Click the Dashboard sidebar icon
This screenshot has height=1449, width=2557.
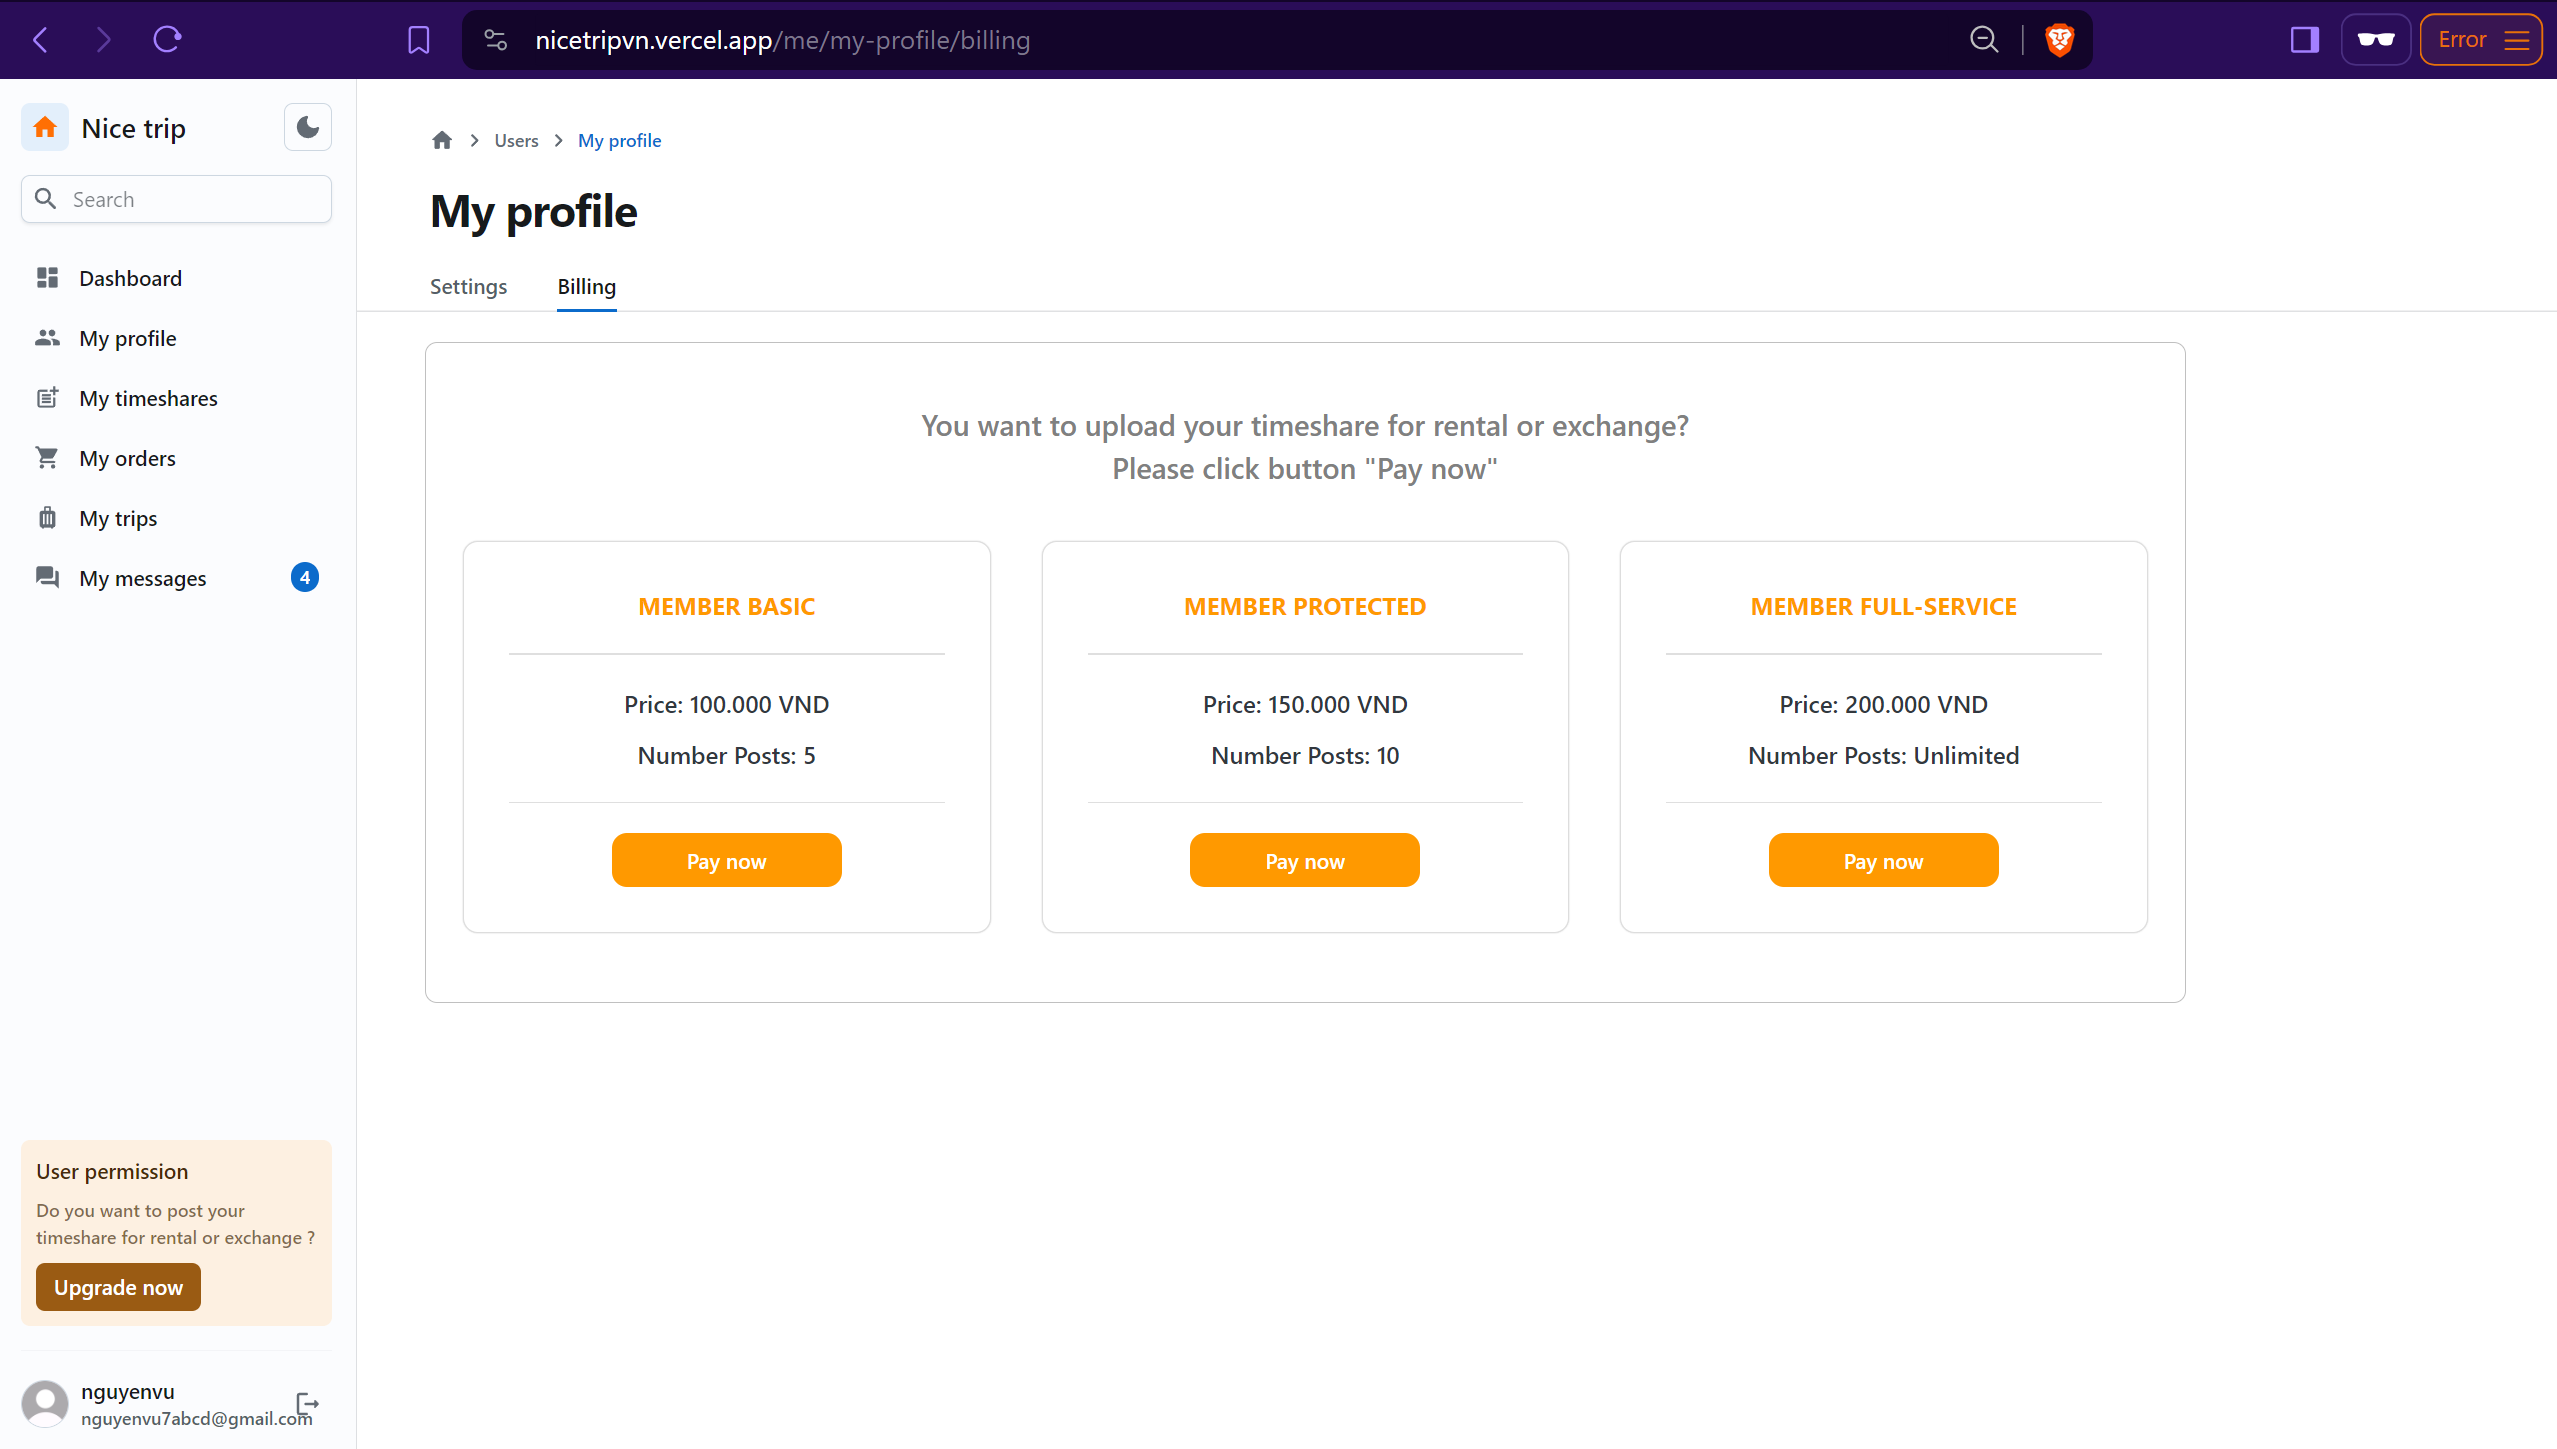pyautogui.click(x=47, y=278)
